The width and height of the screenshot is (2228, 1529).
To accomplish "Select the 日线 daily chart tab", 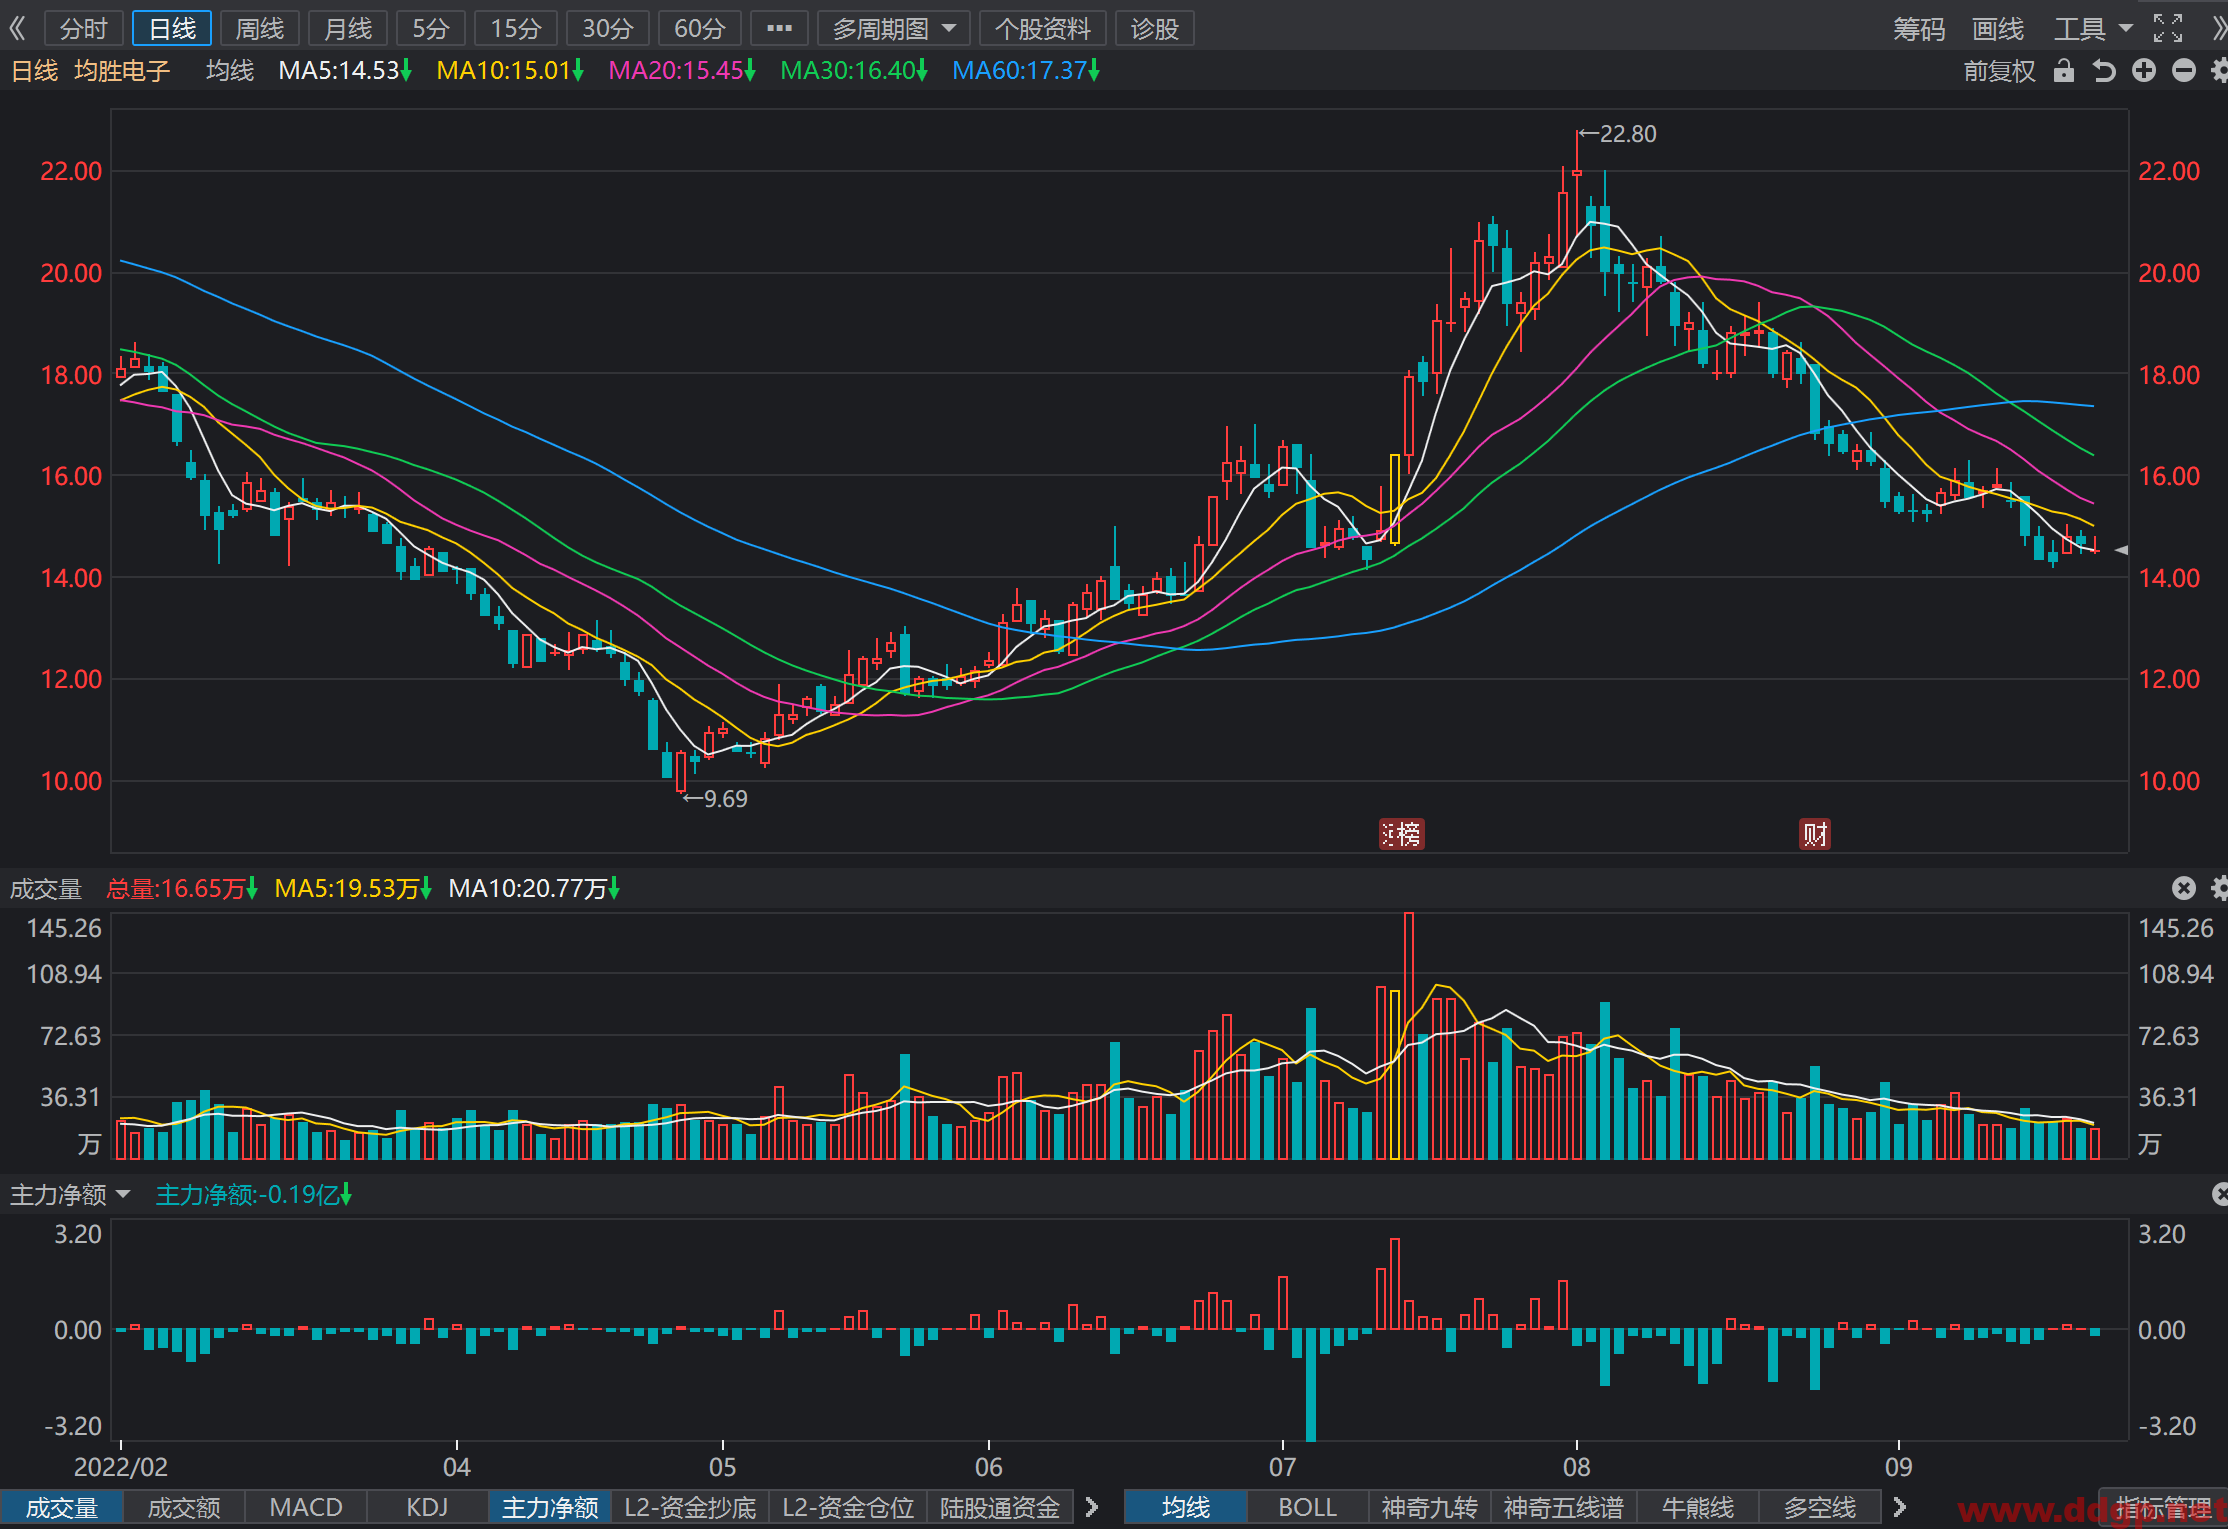I will tap(172, 28).
